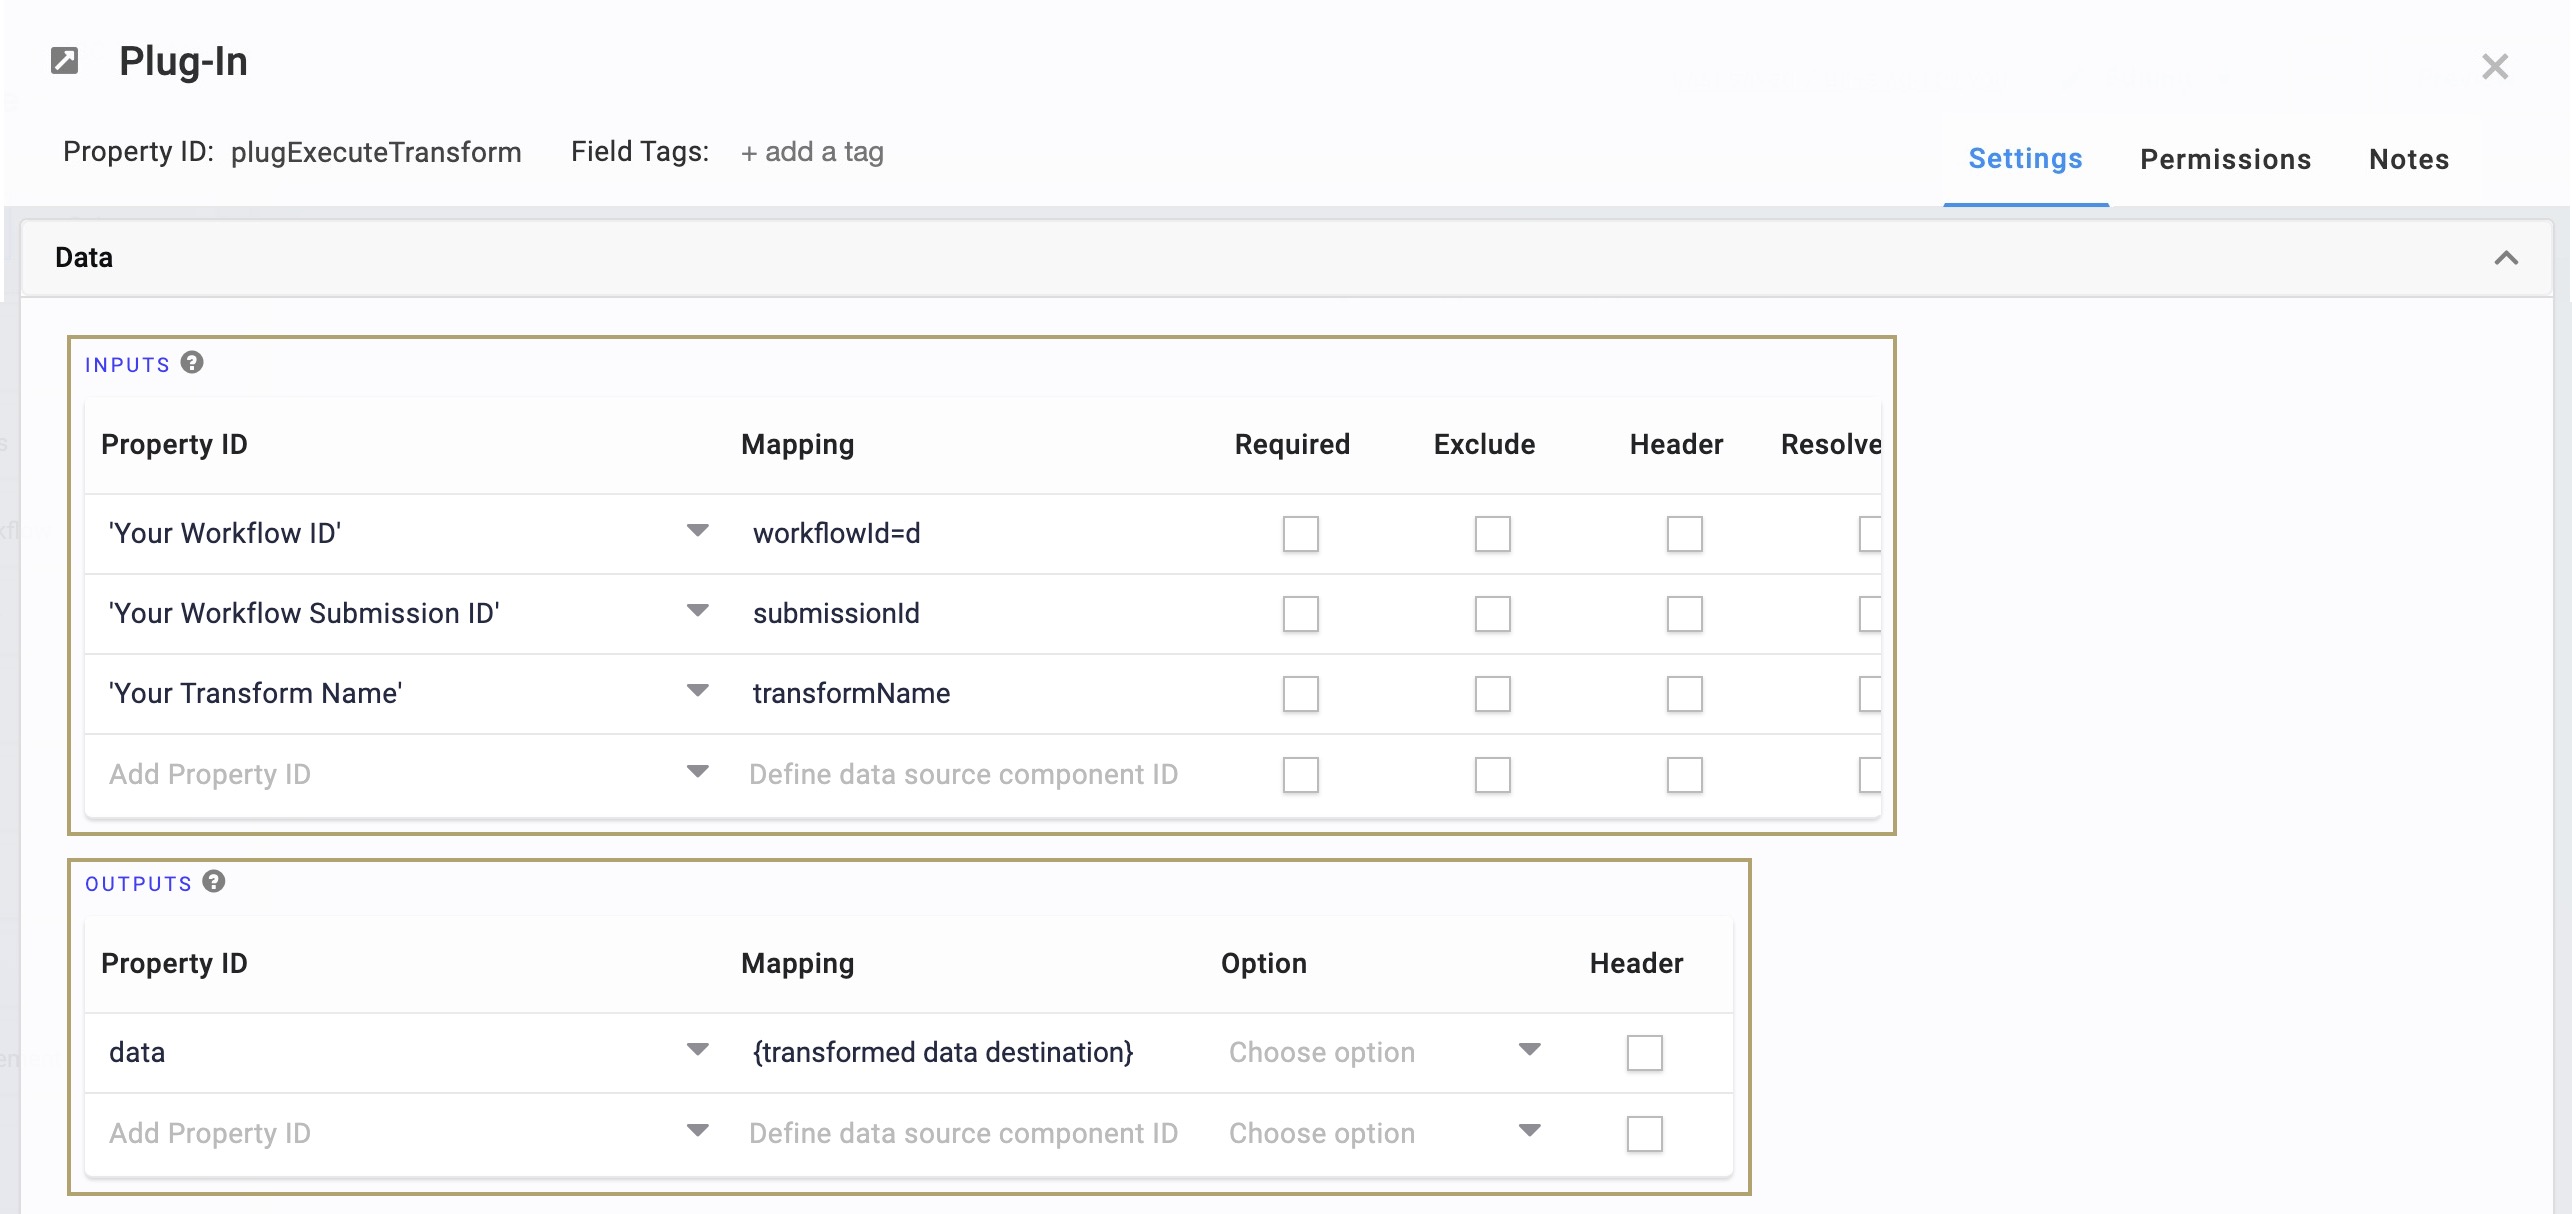Enable Exclude for 'Your Workflow Submission ID'
This screenshot has width=2572, height=1214.
(1493, 614)
